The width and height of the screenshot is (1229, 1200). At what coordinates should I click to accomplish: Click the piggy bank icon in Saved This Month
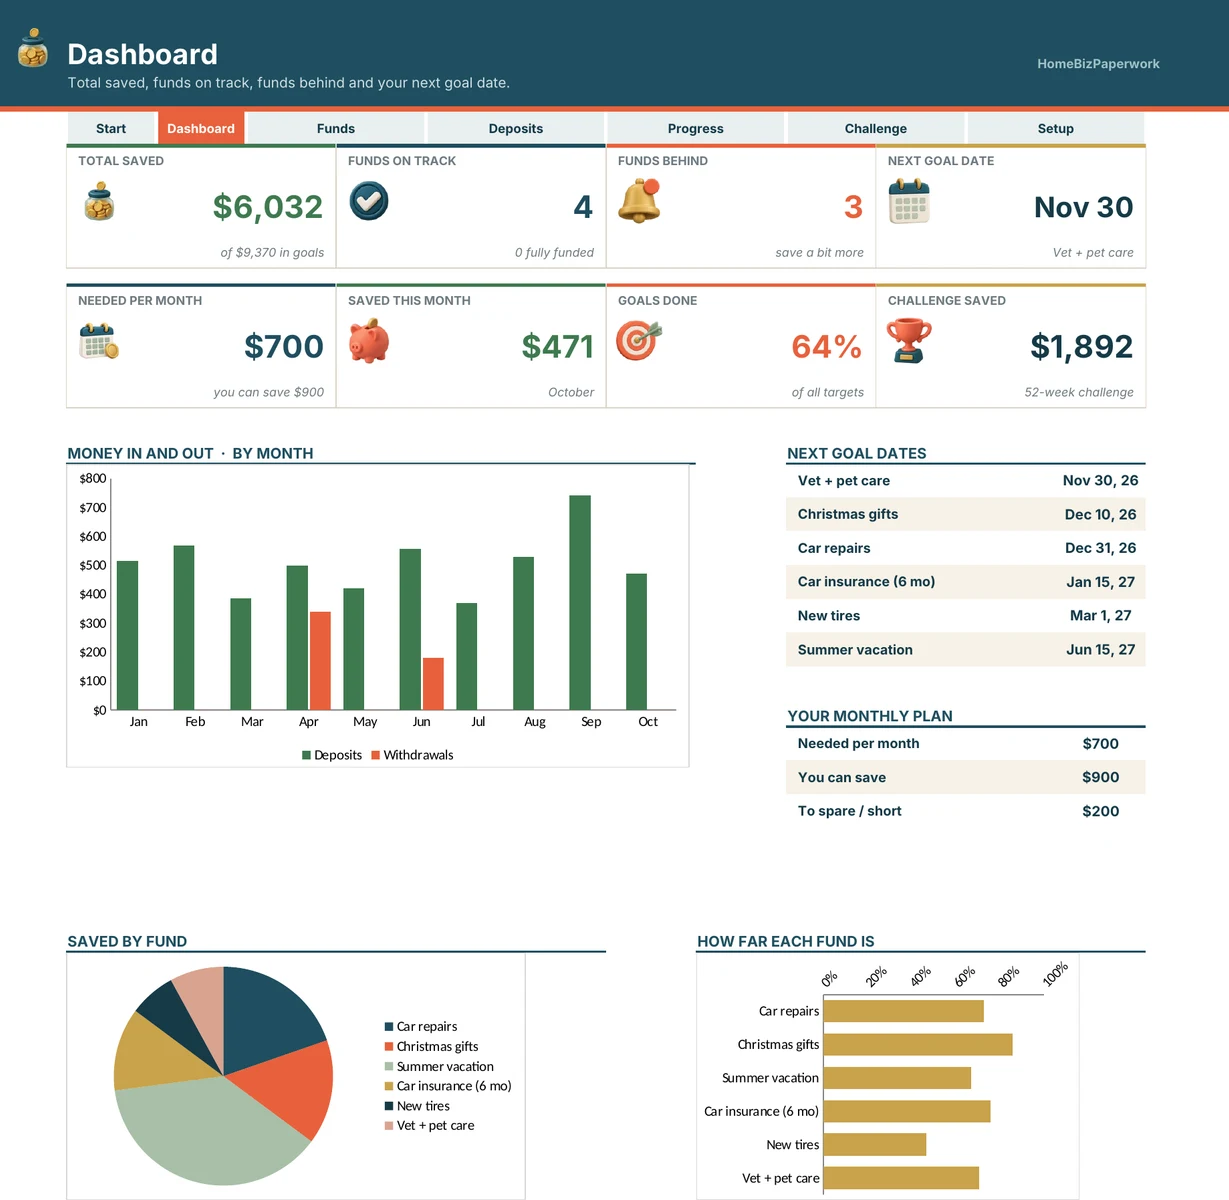[369, 341]
